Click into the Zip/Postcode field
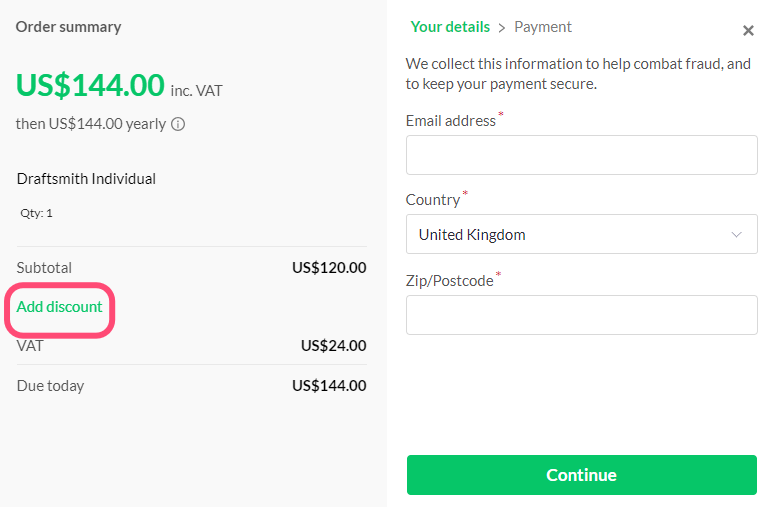Viewport: 771px width, 507px height. click(x=581, y=315)
